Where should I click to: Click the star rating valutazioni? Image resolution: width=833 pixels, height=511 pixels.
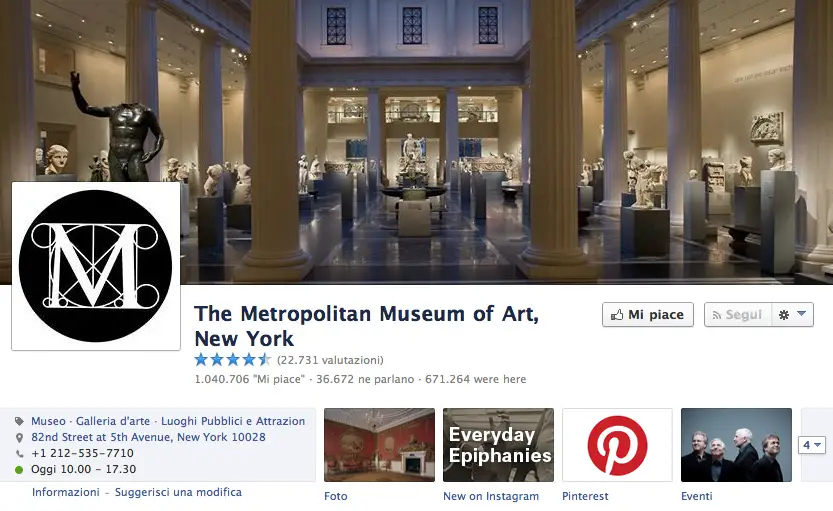click(x=289, y=360)
